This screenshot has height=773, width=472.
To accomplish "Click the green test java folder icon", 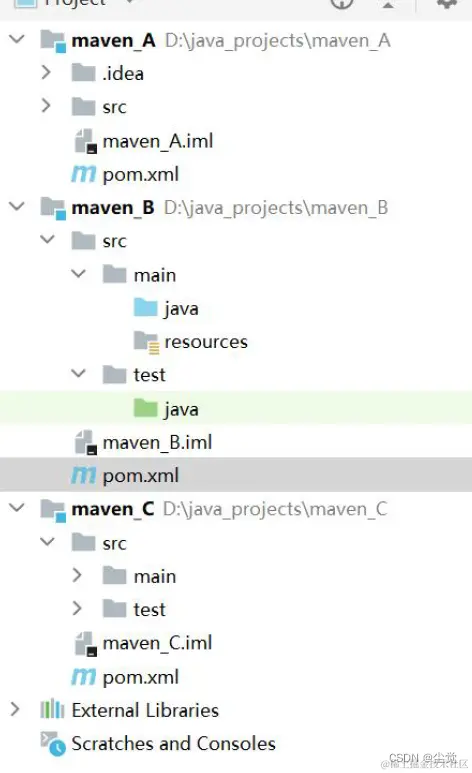I will point(145,408).
